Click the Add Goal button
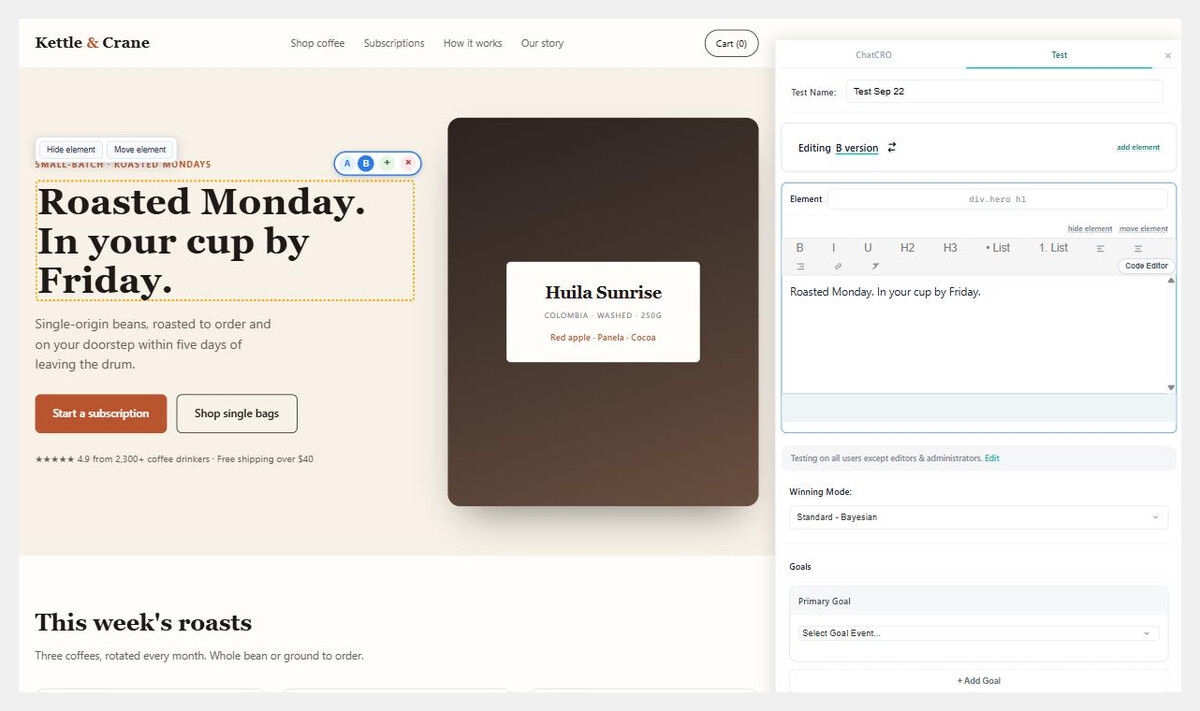1200x711 pixels. pos(978,681)
